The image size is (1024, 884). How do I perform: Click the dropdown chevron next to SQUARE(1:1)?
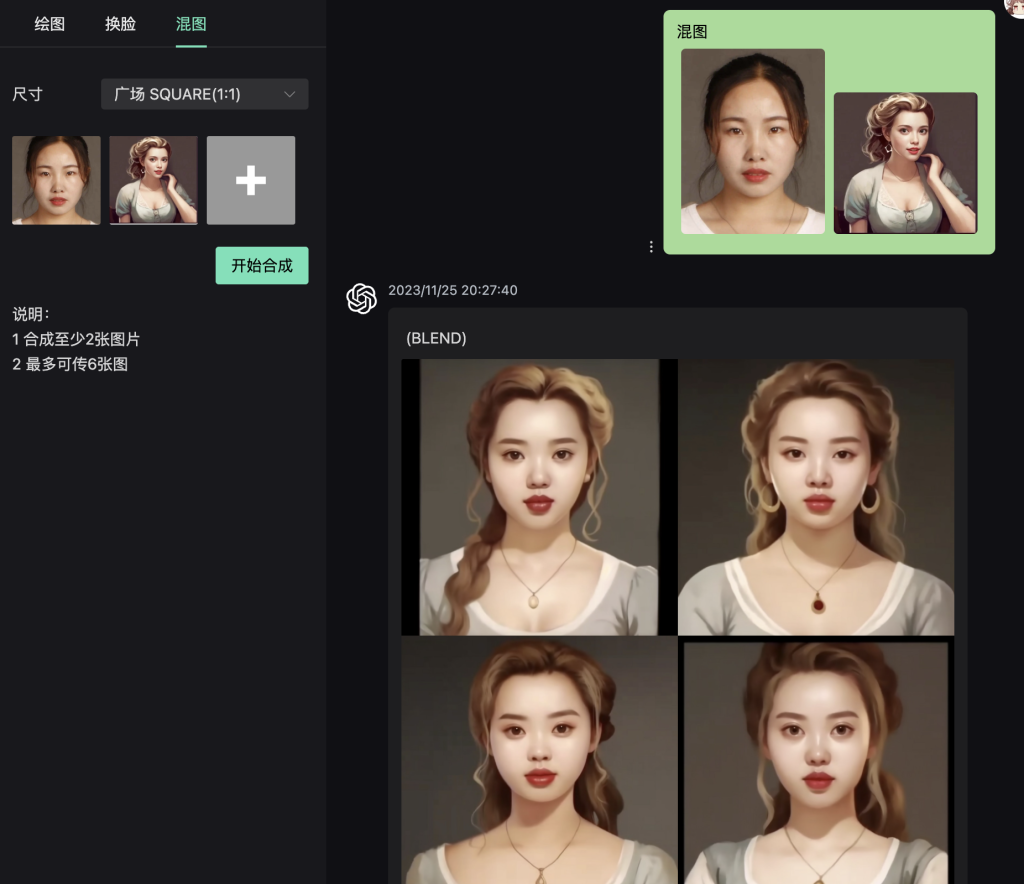click(291, 94)
